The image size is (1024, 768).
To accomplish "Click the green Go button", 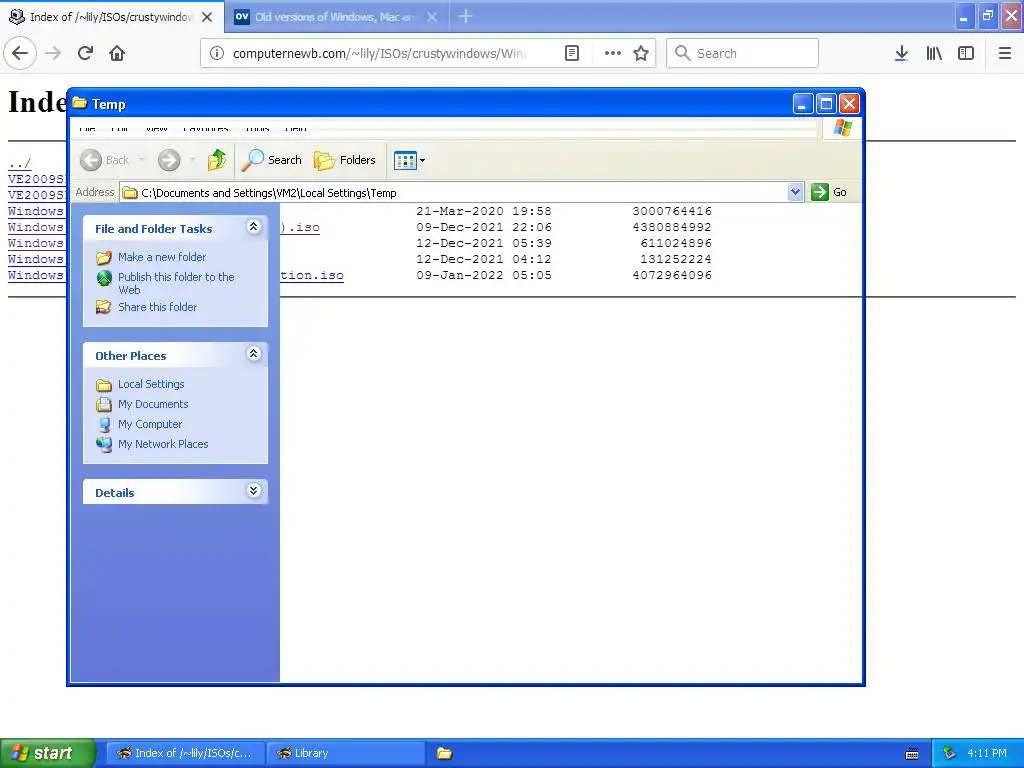I will [x=829, y=192].
